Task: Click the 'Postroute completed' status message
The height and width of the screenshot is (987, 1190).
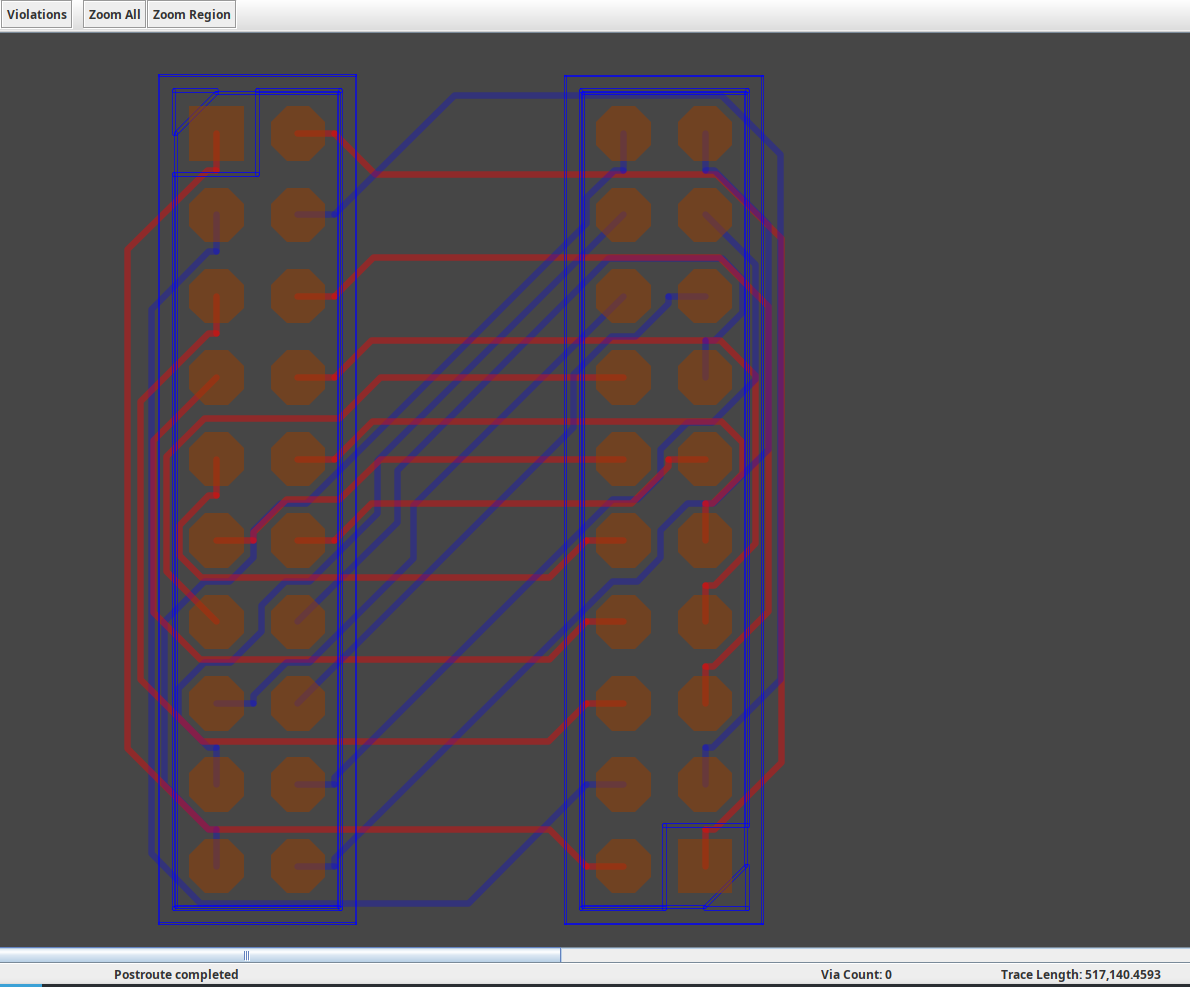Action: tap(176, 974)
